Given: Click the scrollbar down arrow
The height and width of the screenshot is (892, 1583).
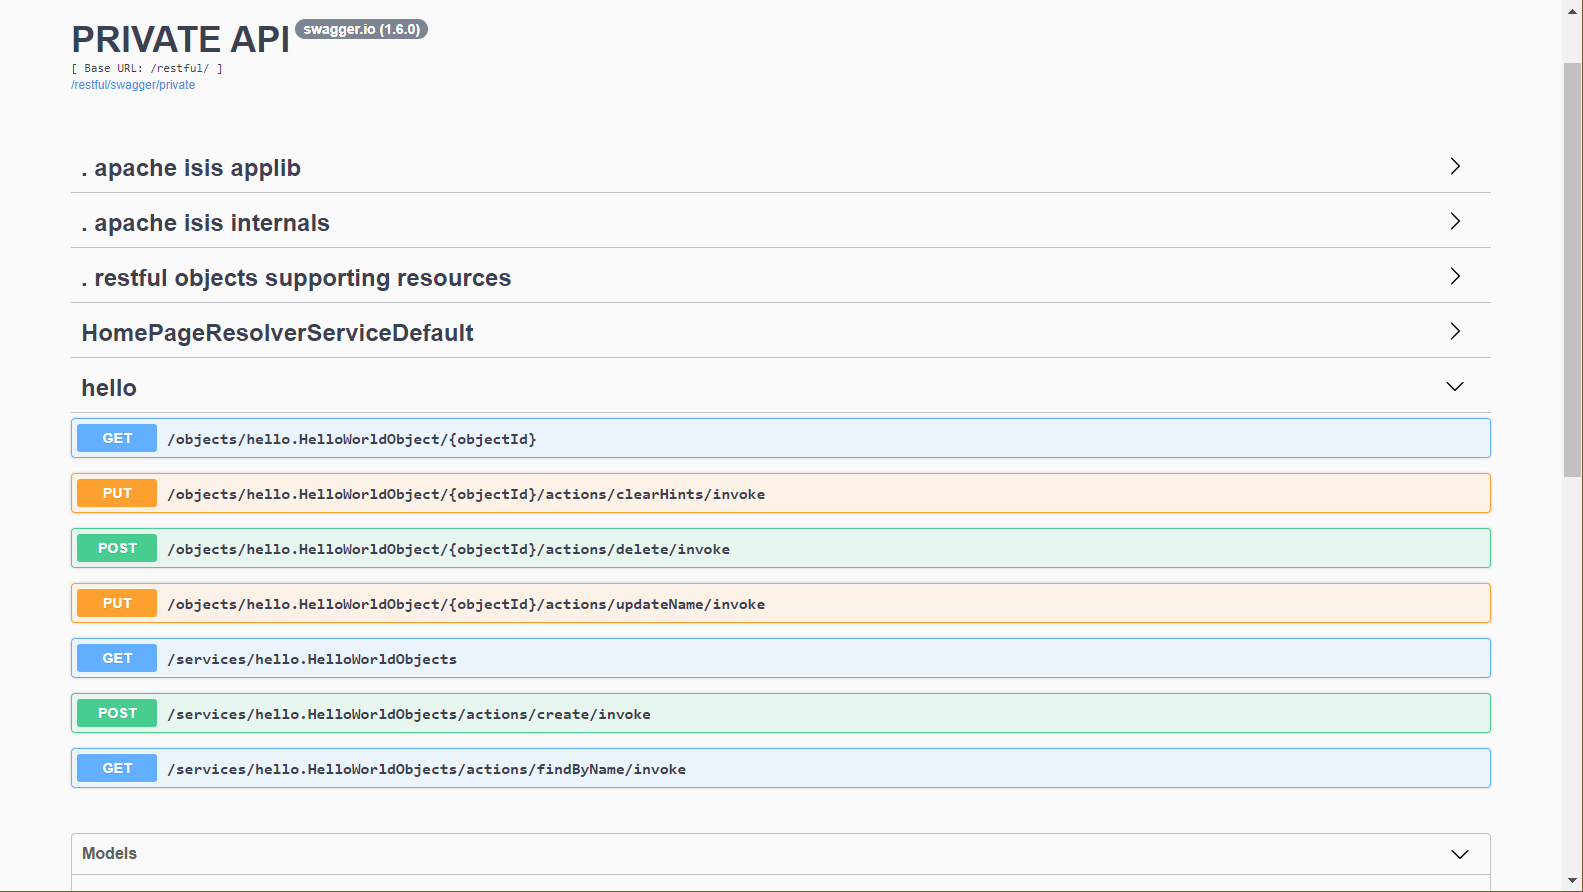Looking at the screenshot, I should pos(1572,881).
